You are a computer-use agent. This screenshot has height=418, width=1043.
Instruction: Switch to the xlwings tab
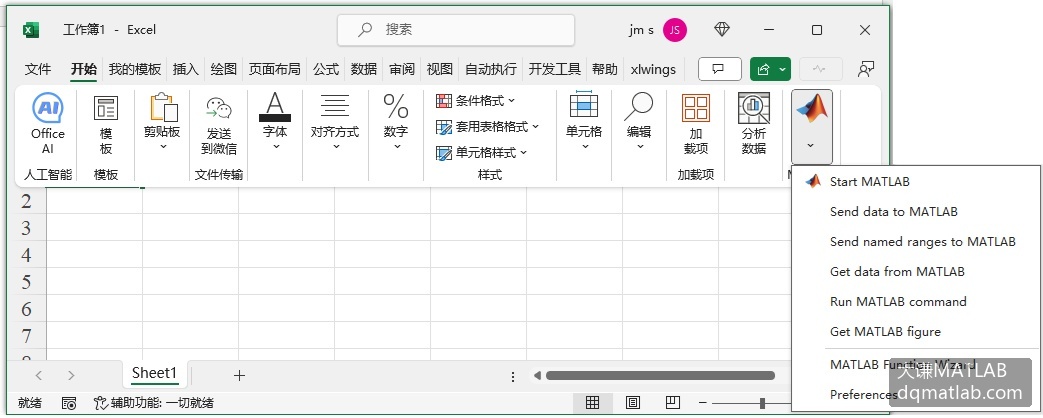coord(653,69)
